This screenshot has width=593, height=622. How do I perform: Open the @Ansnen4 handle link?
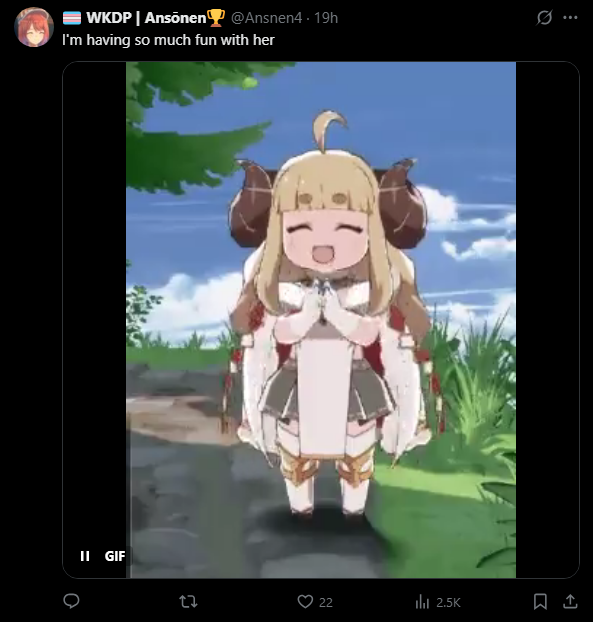[x=266, y=18]
